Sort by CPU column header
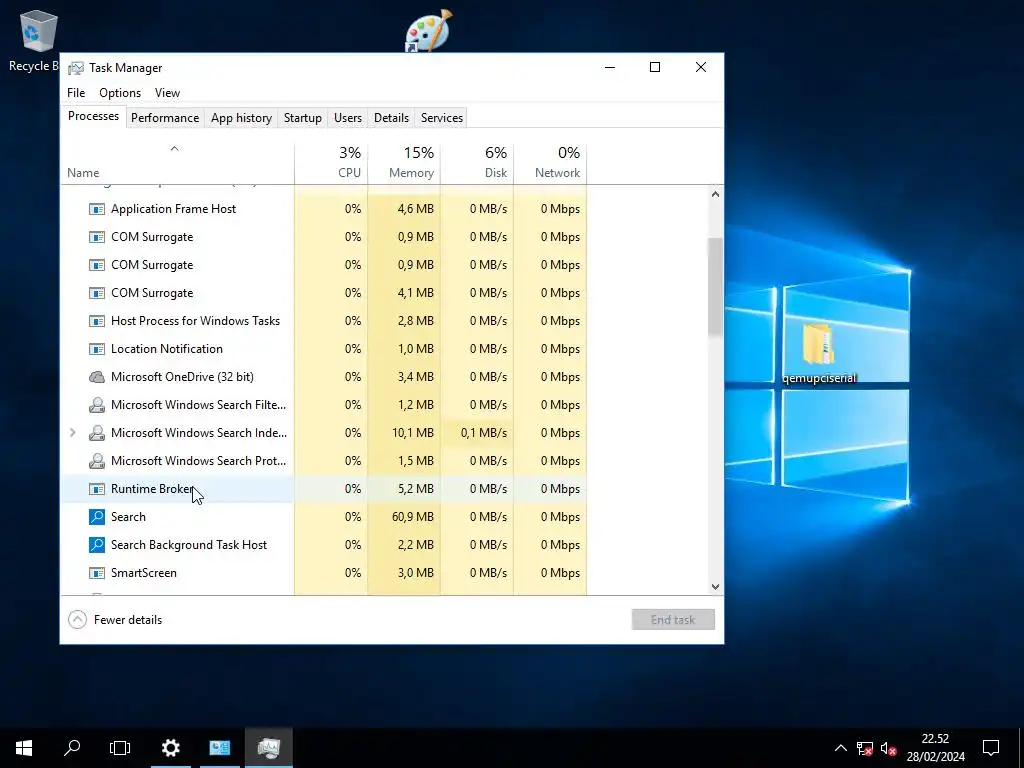The width and height of the screenshot is (1024, 768). click(331, 162)
